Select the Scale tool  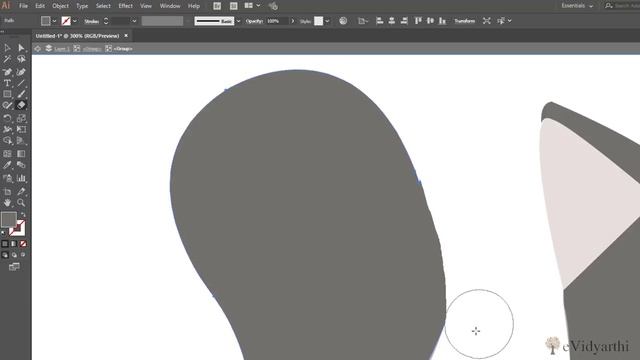point(21,118)
